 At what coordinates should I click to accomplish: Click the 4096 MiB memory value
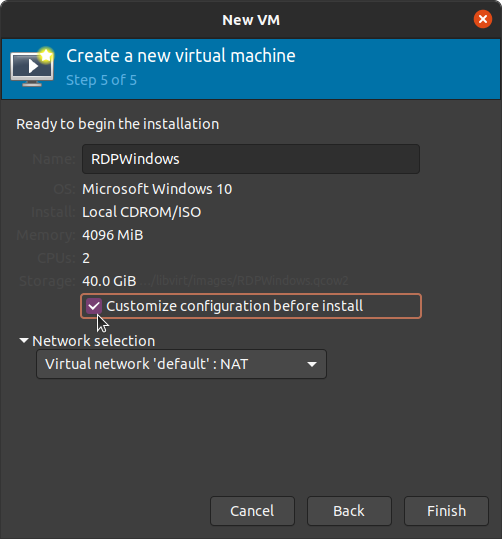click(x=113, y=235)
